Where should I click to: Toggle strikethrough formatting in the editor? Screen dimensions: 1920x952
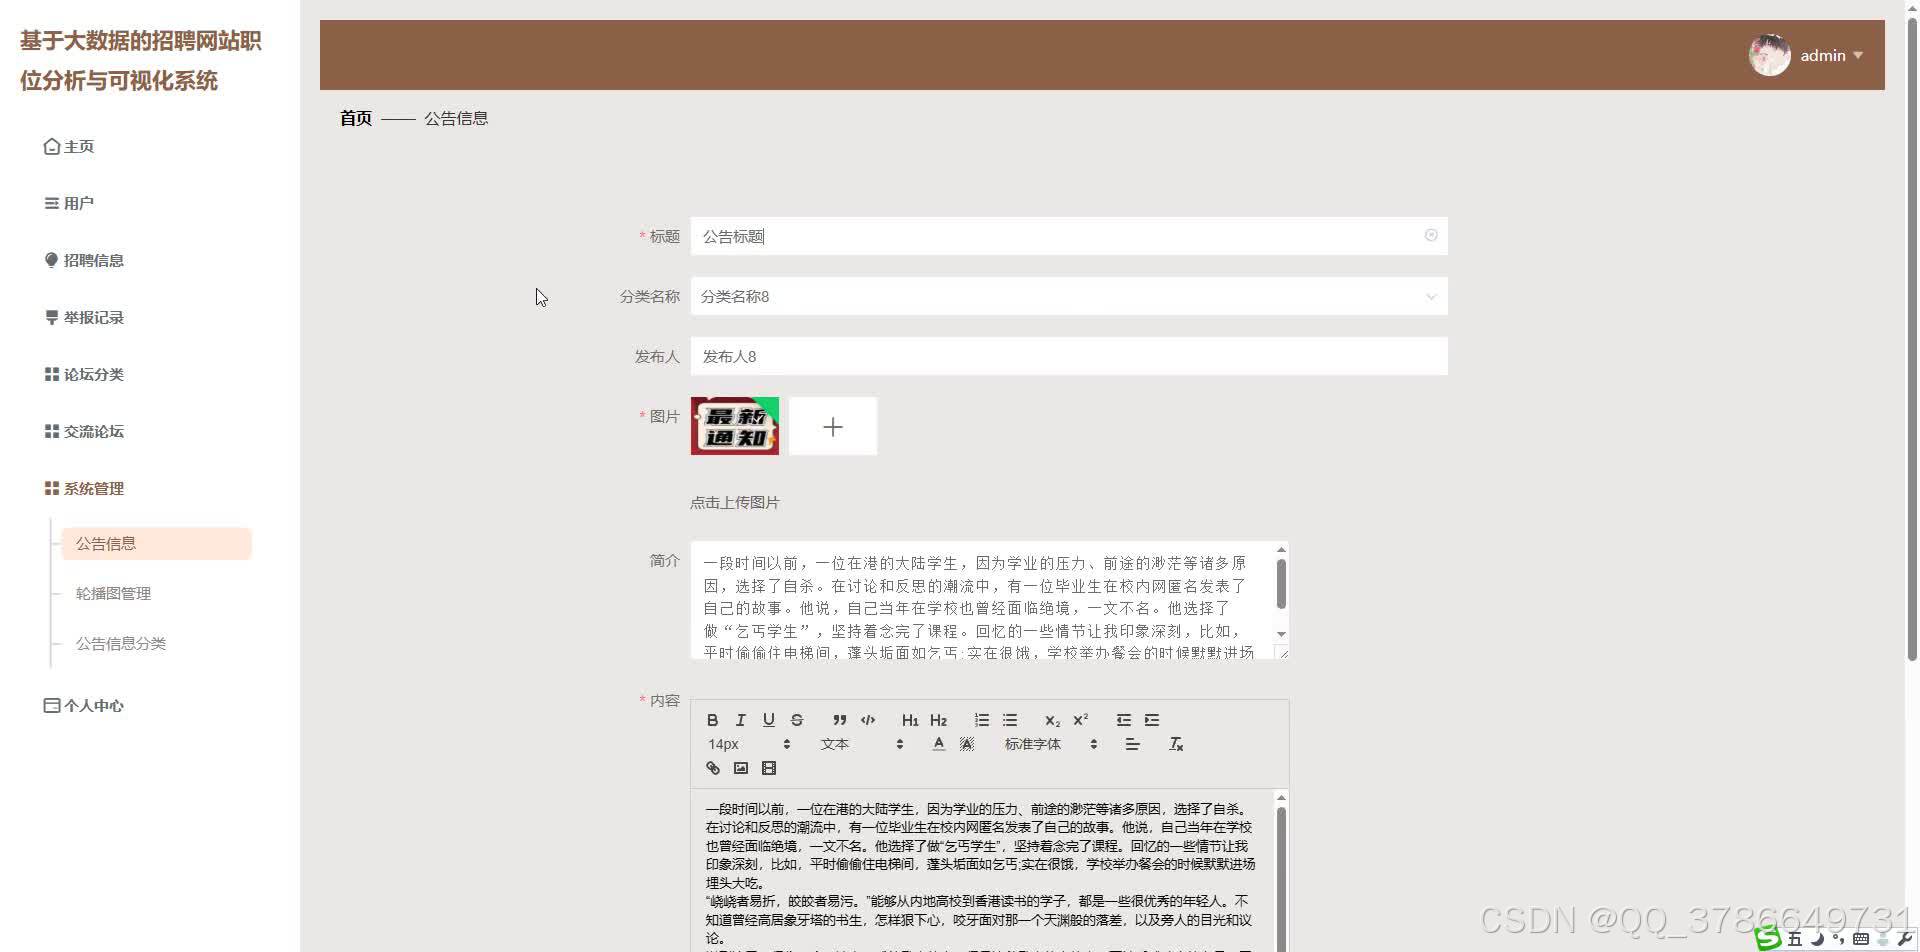[796, 720]
